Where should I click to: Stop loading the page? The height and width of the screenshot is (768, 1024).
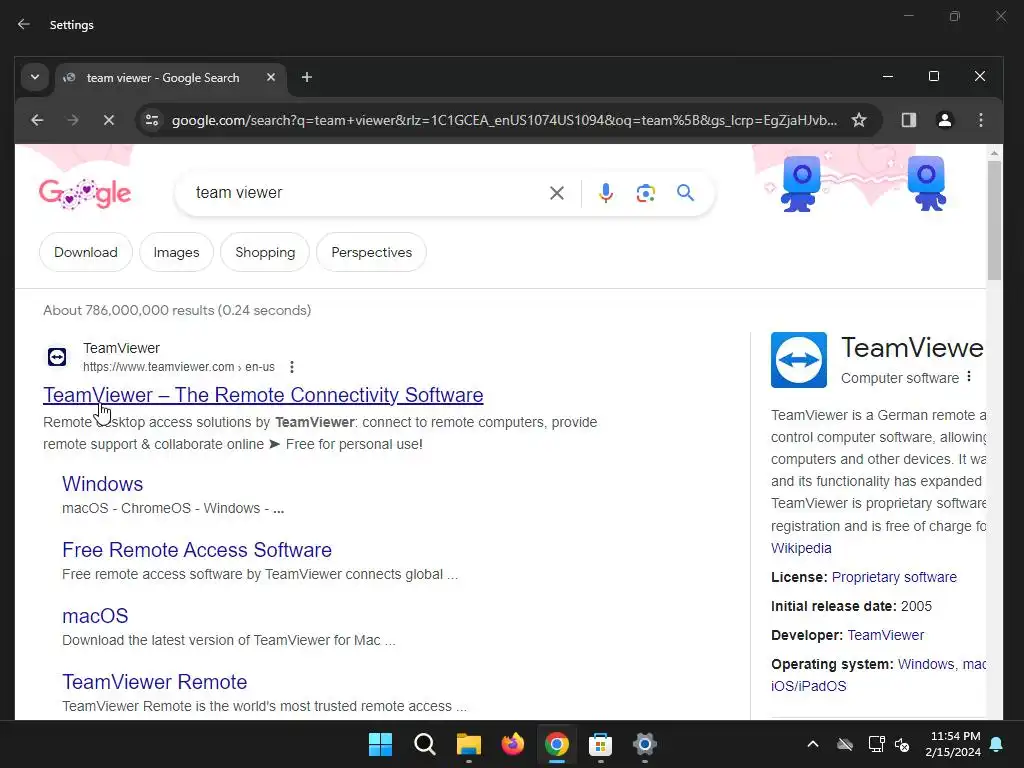(108, 120)
